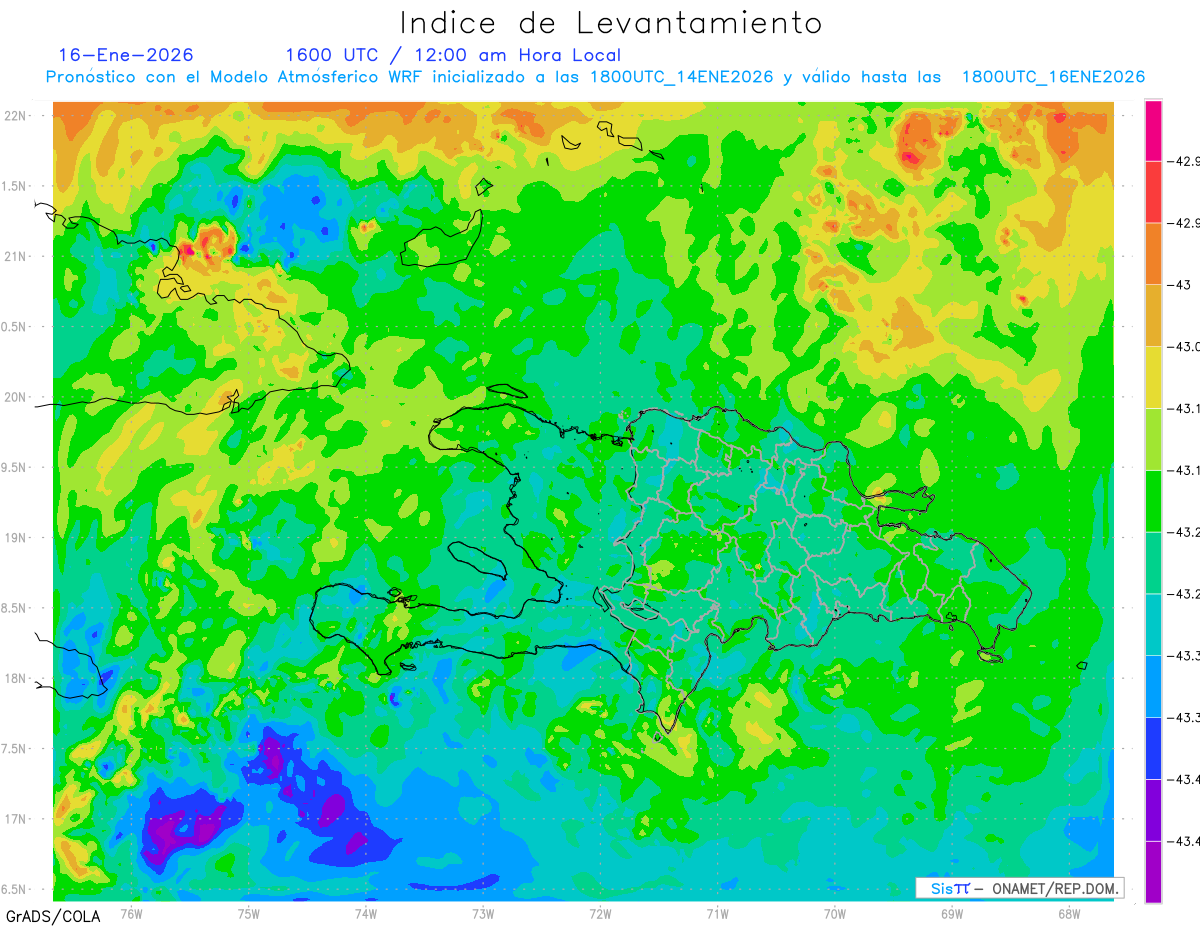The image size is (1200, 927).
Task: Click the "74W" longitude axis label
Action: pyautogui.click(x=366, y=913)
